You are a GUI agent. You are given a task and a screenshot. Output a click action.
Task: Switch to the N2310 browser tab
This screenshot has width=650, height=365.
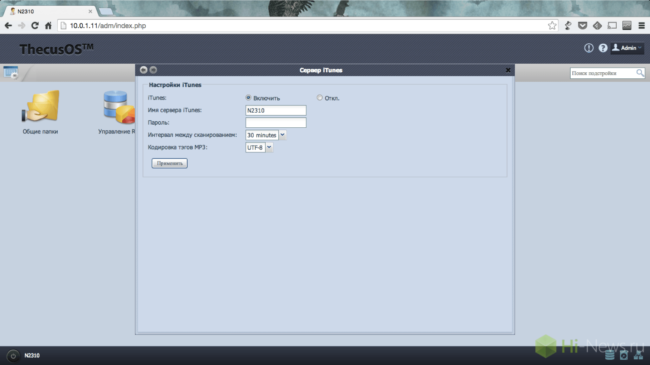(x=50, y=11)
